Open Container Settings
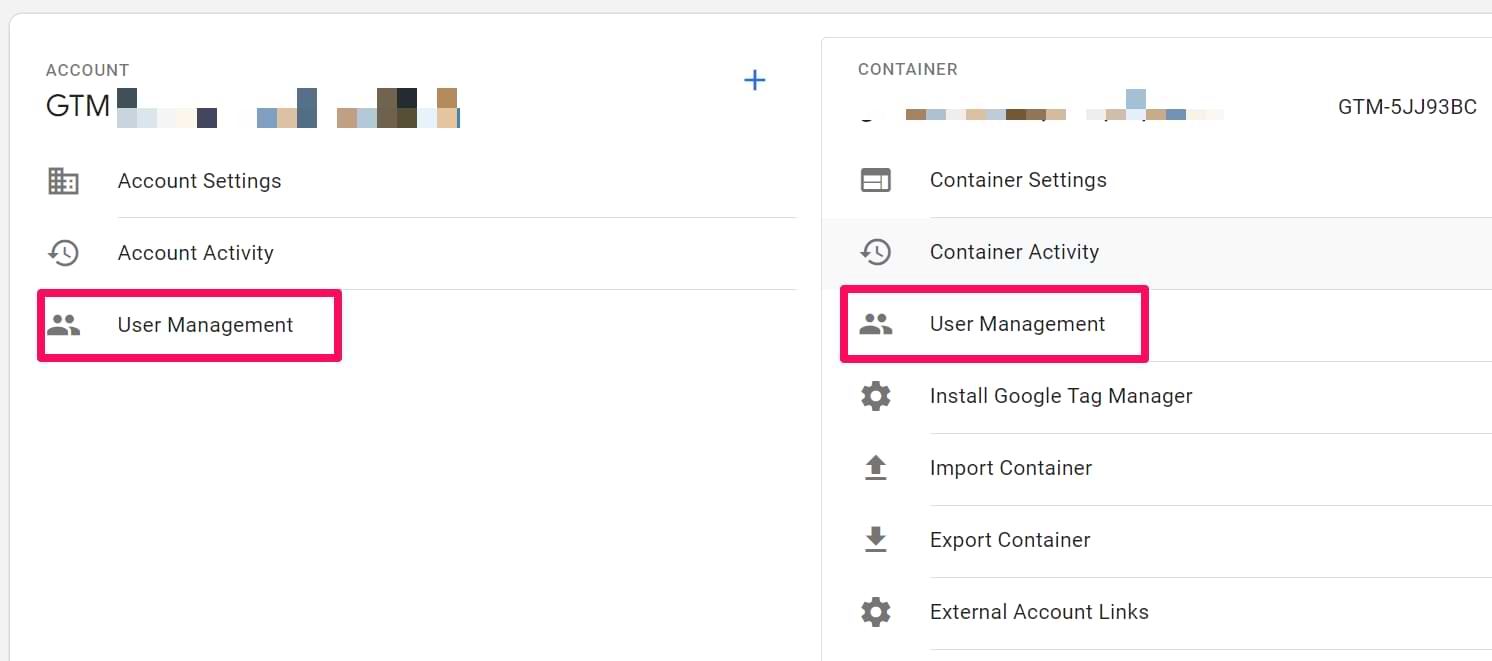This screenshot has height=661, width=1492. (1018, 180)
